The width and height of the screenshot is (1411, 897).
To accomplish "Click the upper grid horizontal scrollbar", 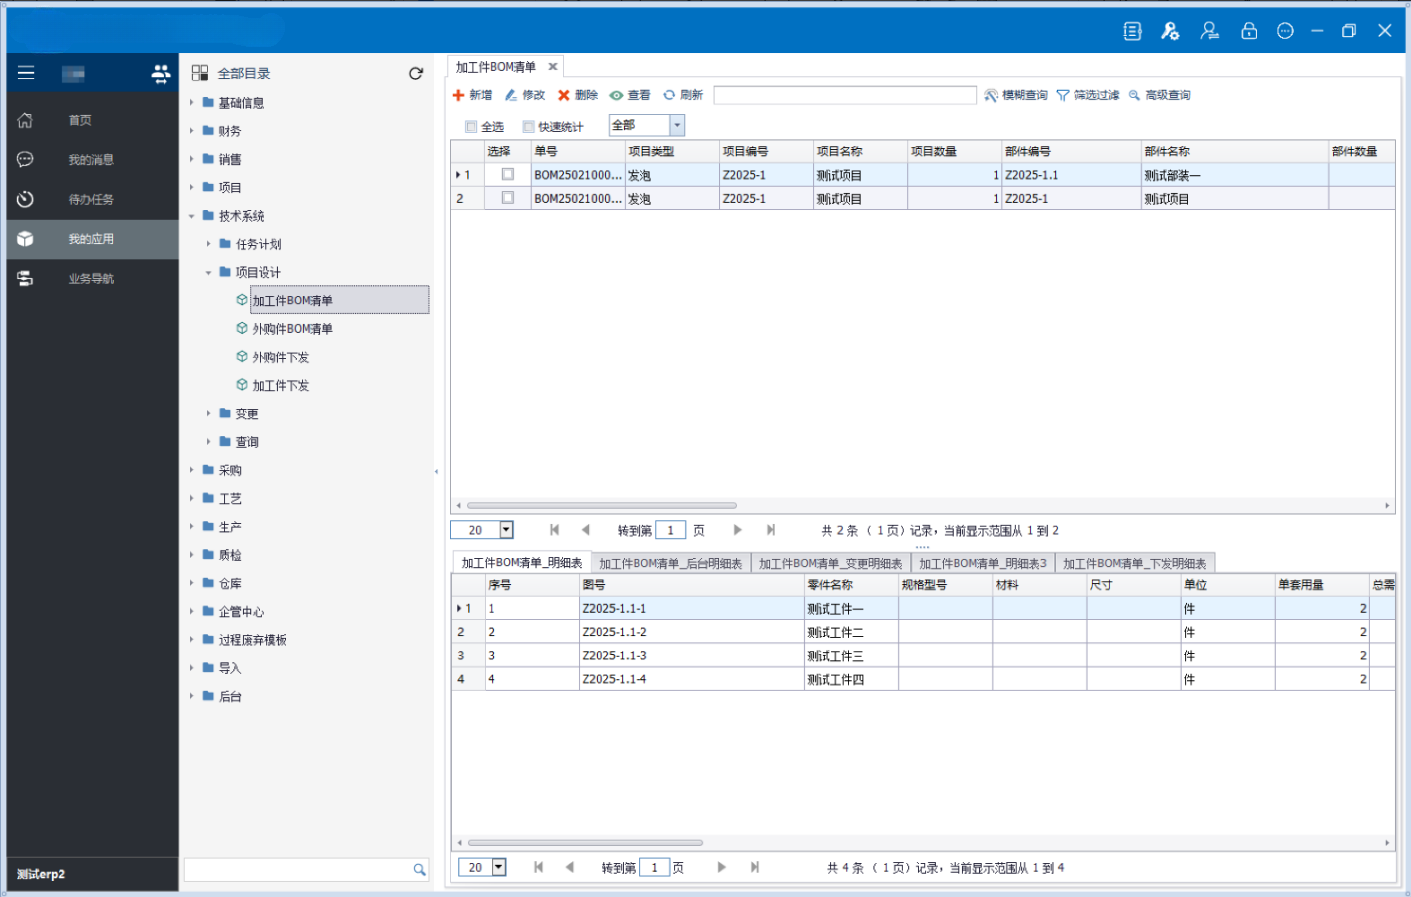I will coord(602,506).
